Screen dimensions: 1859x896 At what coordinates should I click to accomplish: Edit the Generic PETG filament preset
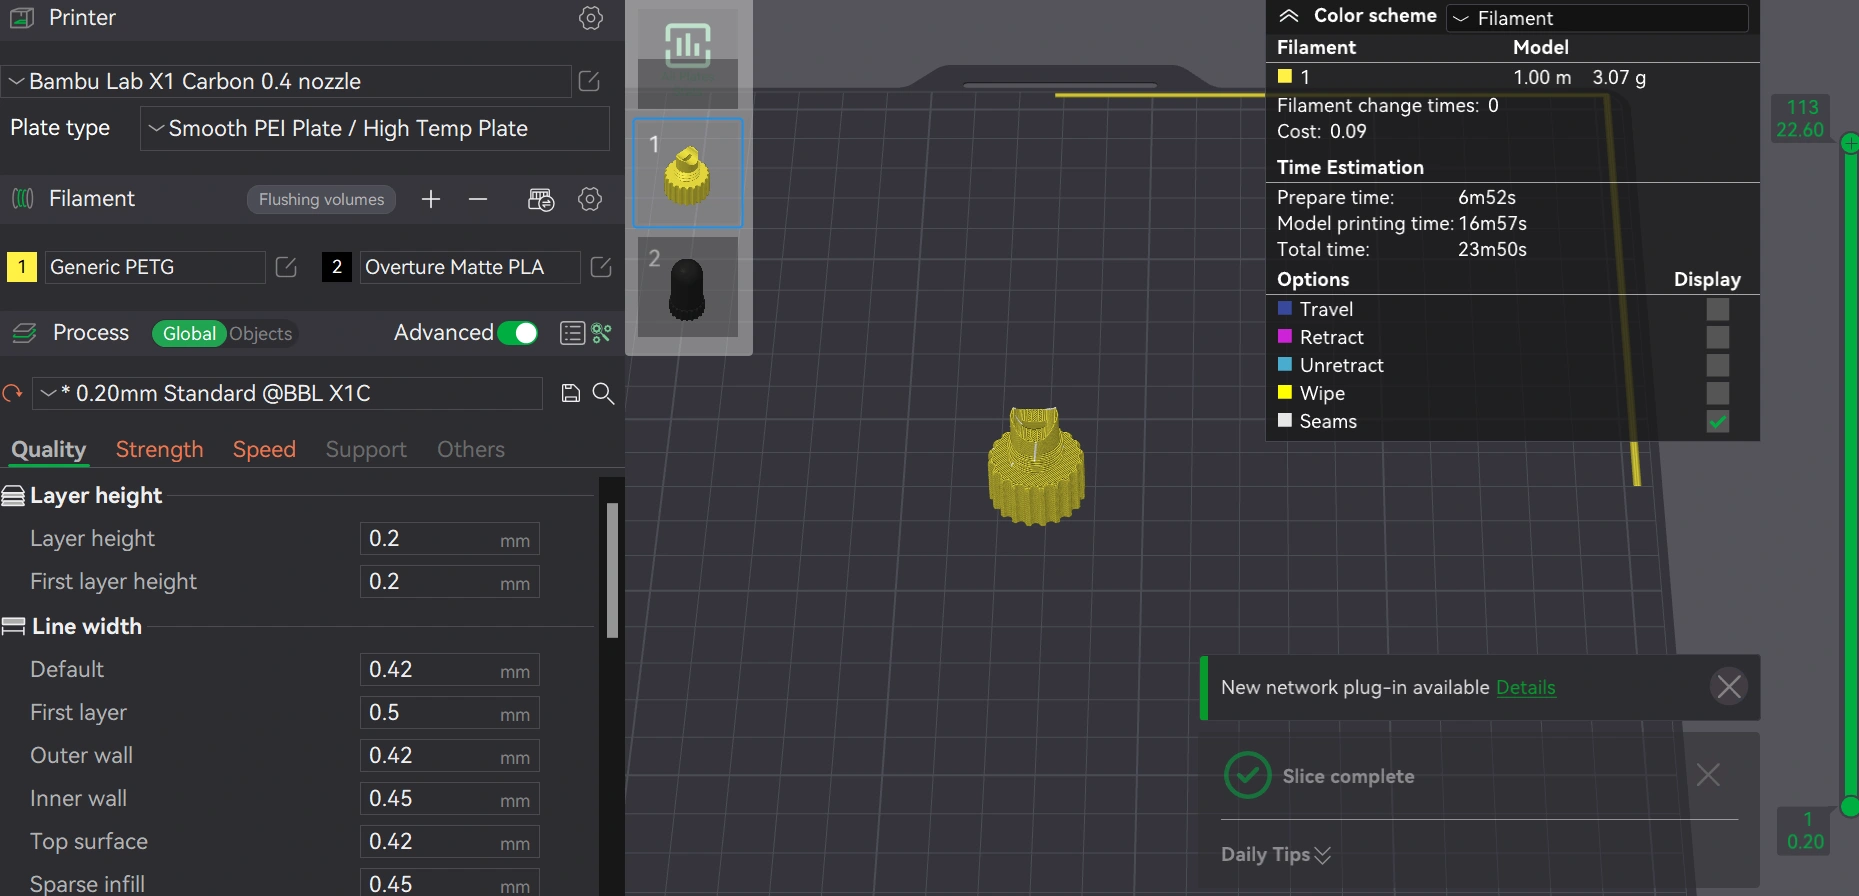(x=286, y=267)
